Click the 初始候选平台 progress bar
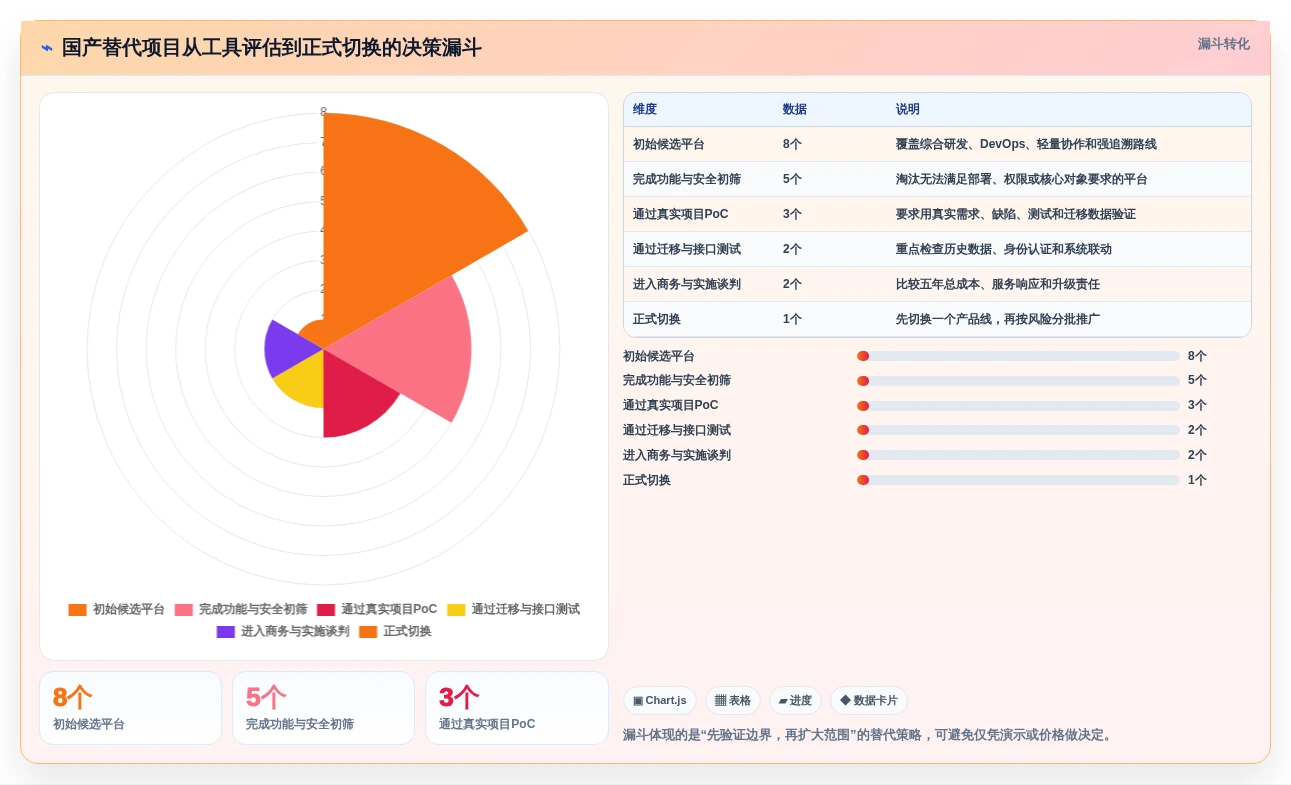This screenshot has height=785, width=1291. coord(1018,356)
